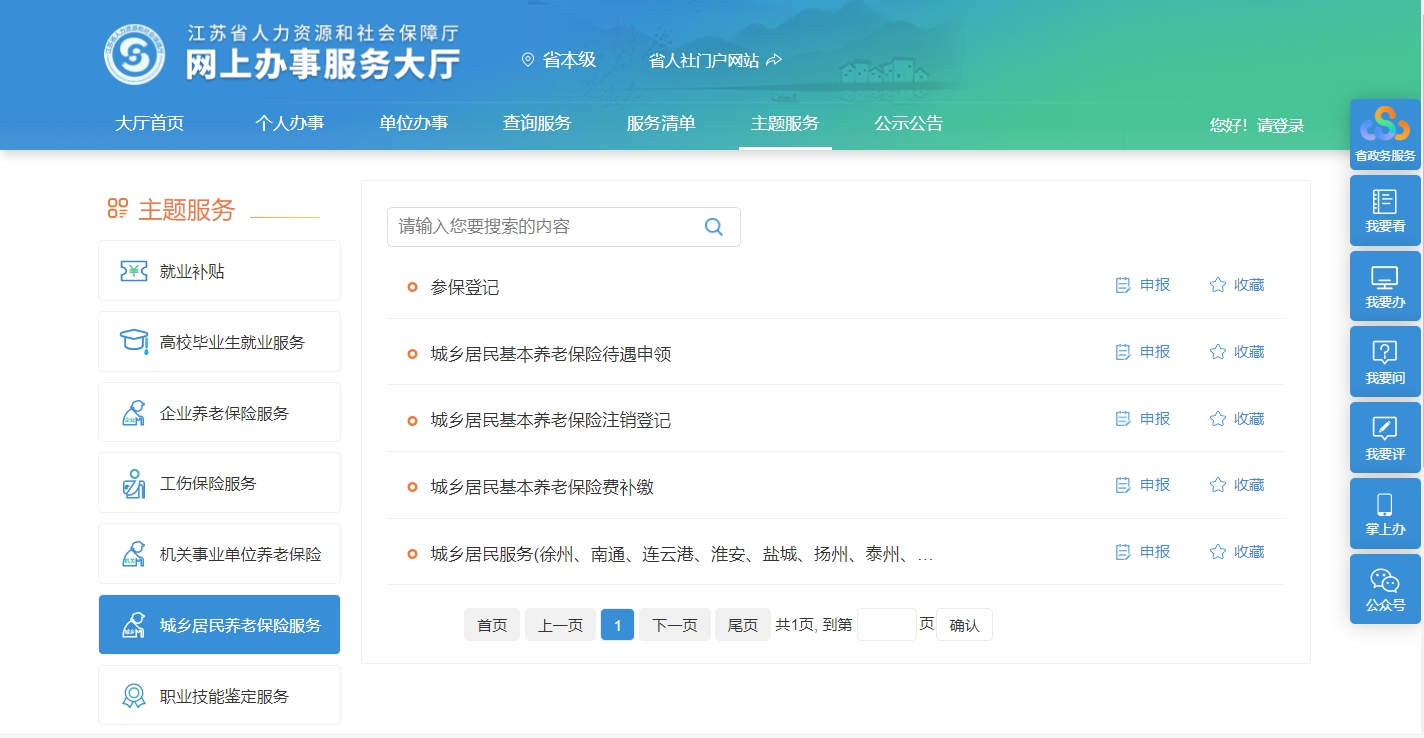
Task: Click the medal icon for 职业技能鉴定服务
Action: click(134, 696)
